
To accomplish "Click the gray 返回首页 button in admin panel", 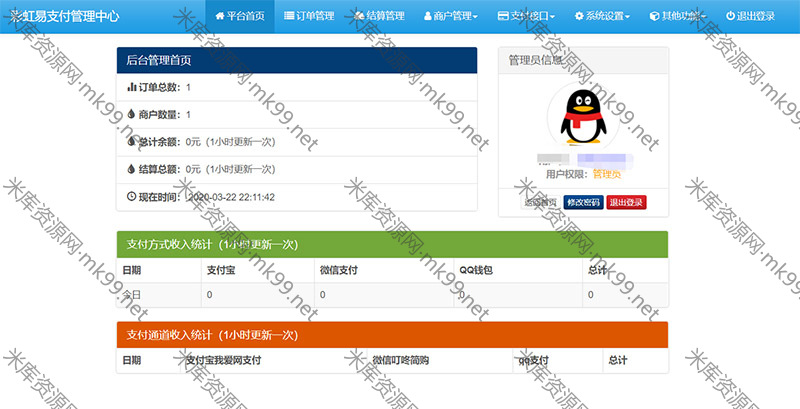I will pyautogui.click(x=541, y=202).
